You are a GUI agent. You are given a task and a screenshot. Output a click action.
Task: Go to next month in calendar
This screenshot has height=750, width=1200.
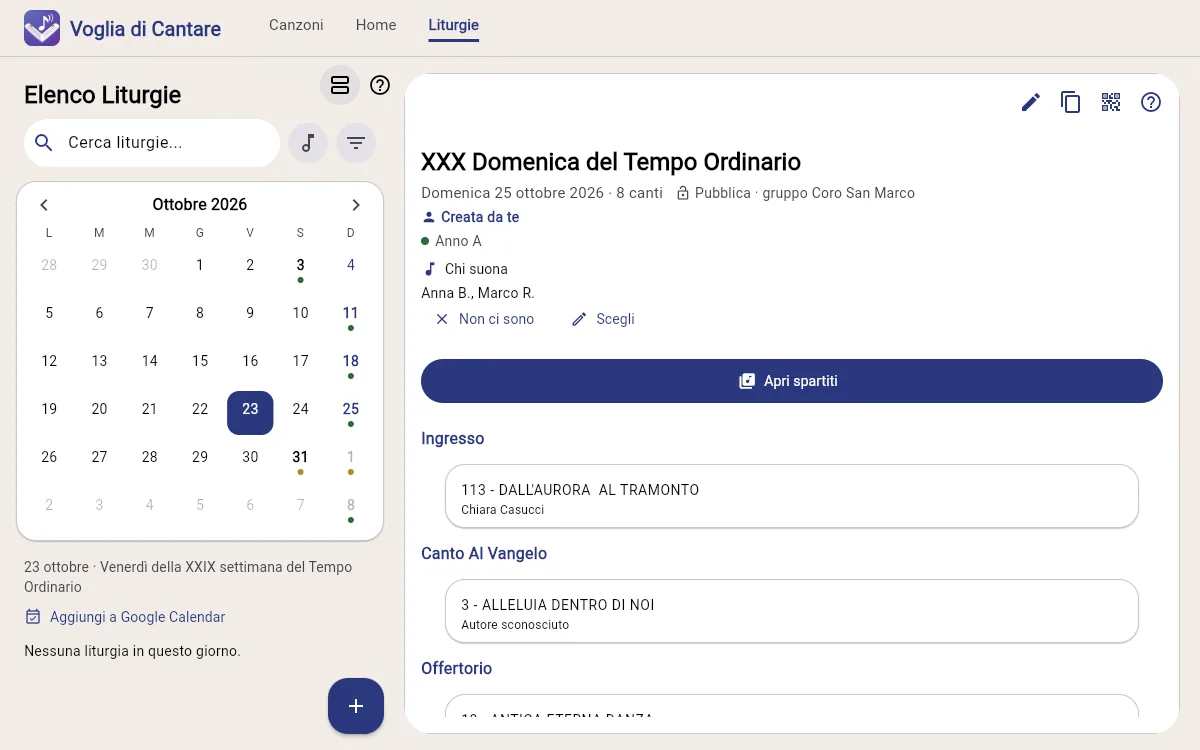pos(356,205)
